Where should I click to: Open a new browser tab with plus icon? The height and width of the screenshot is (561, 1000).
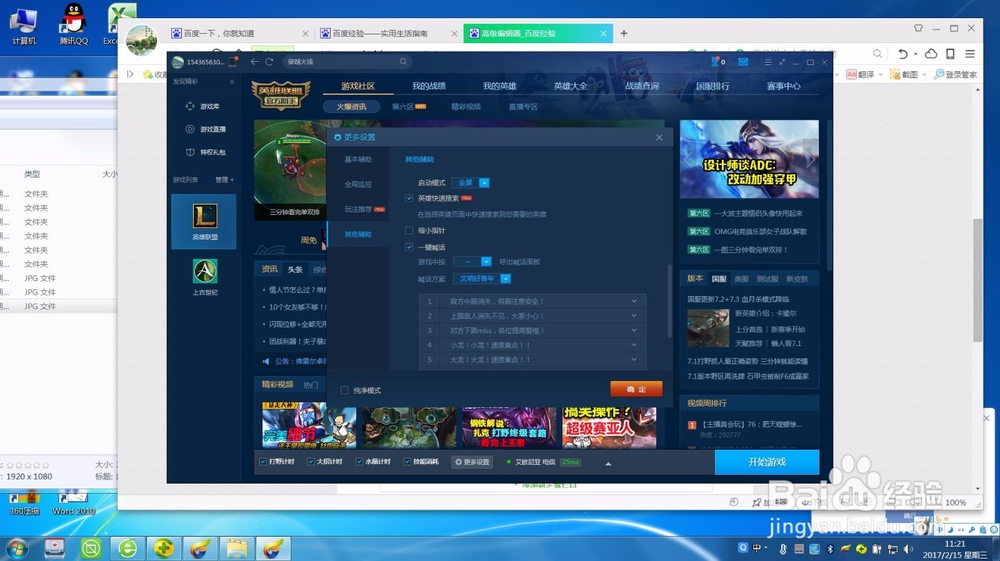[x=624, y=33]
